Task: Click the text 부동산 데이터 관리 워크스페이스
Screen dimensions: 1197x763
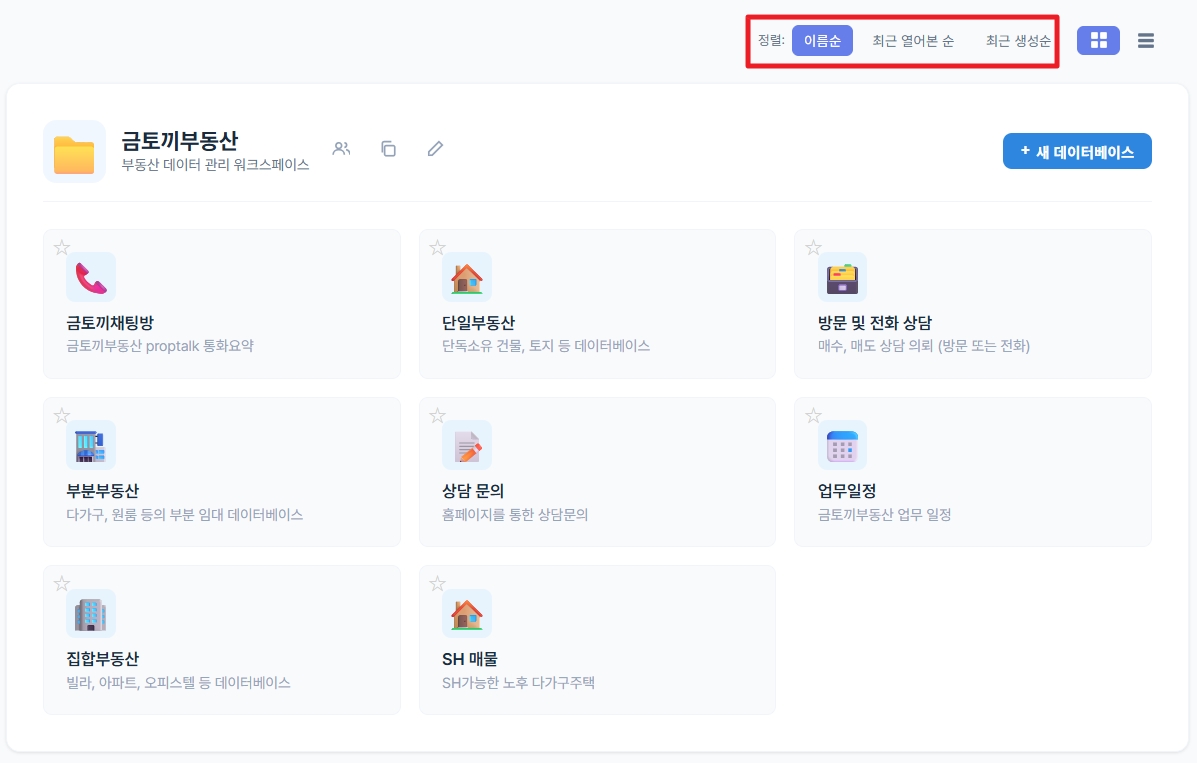Action: [x=215, y=165]
